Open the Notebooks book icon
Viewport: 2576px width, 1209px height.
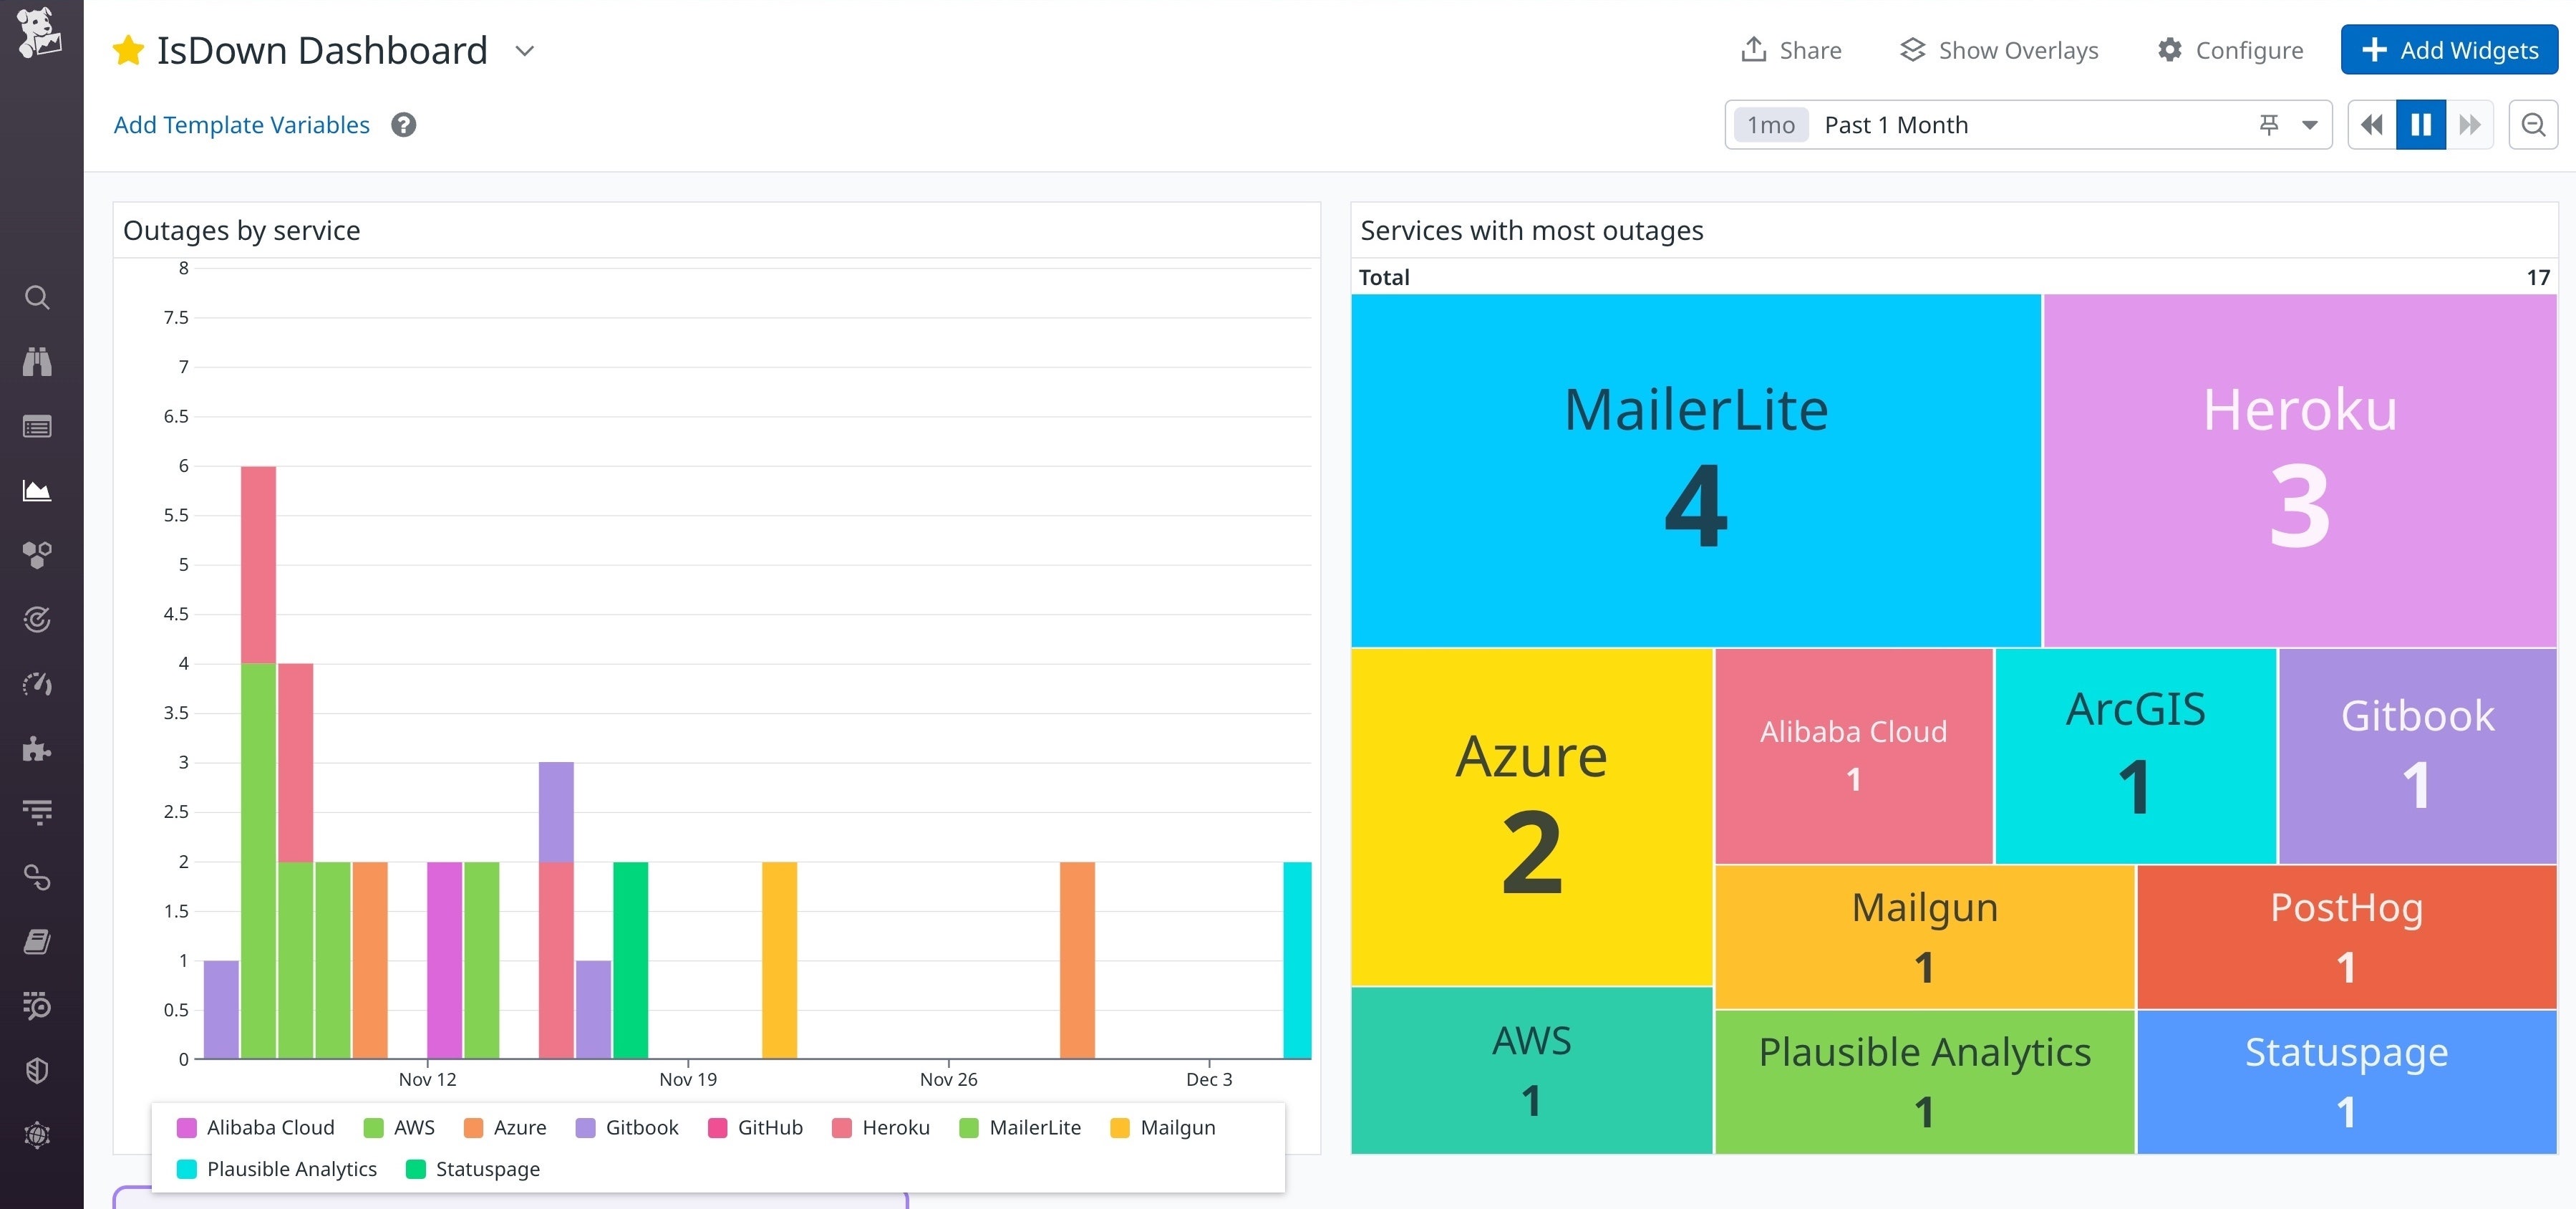(x=37, y=940)
